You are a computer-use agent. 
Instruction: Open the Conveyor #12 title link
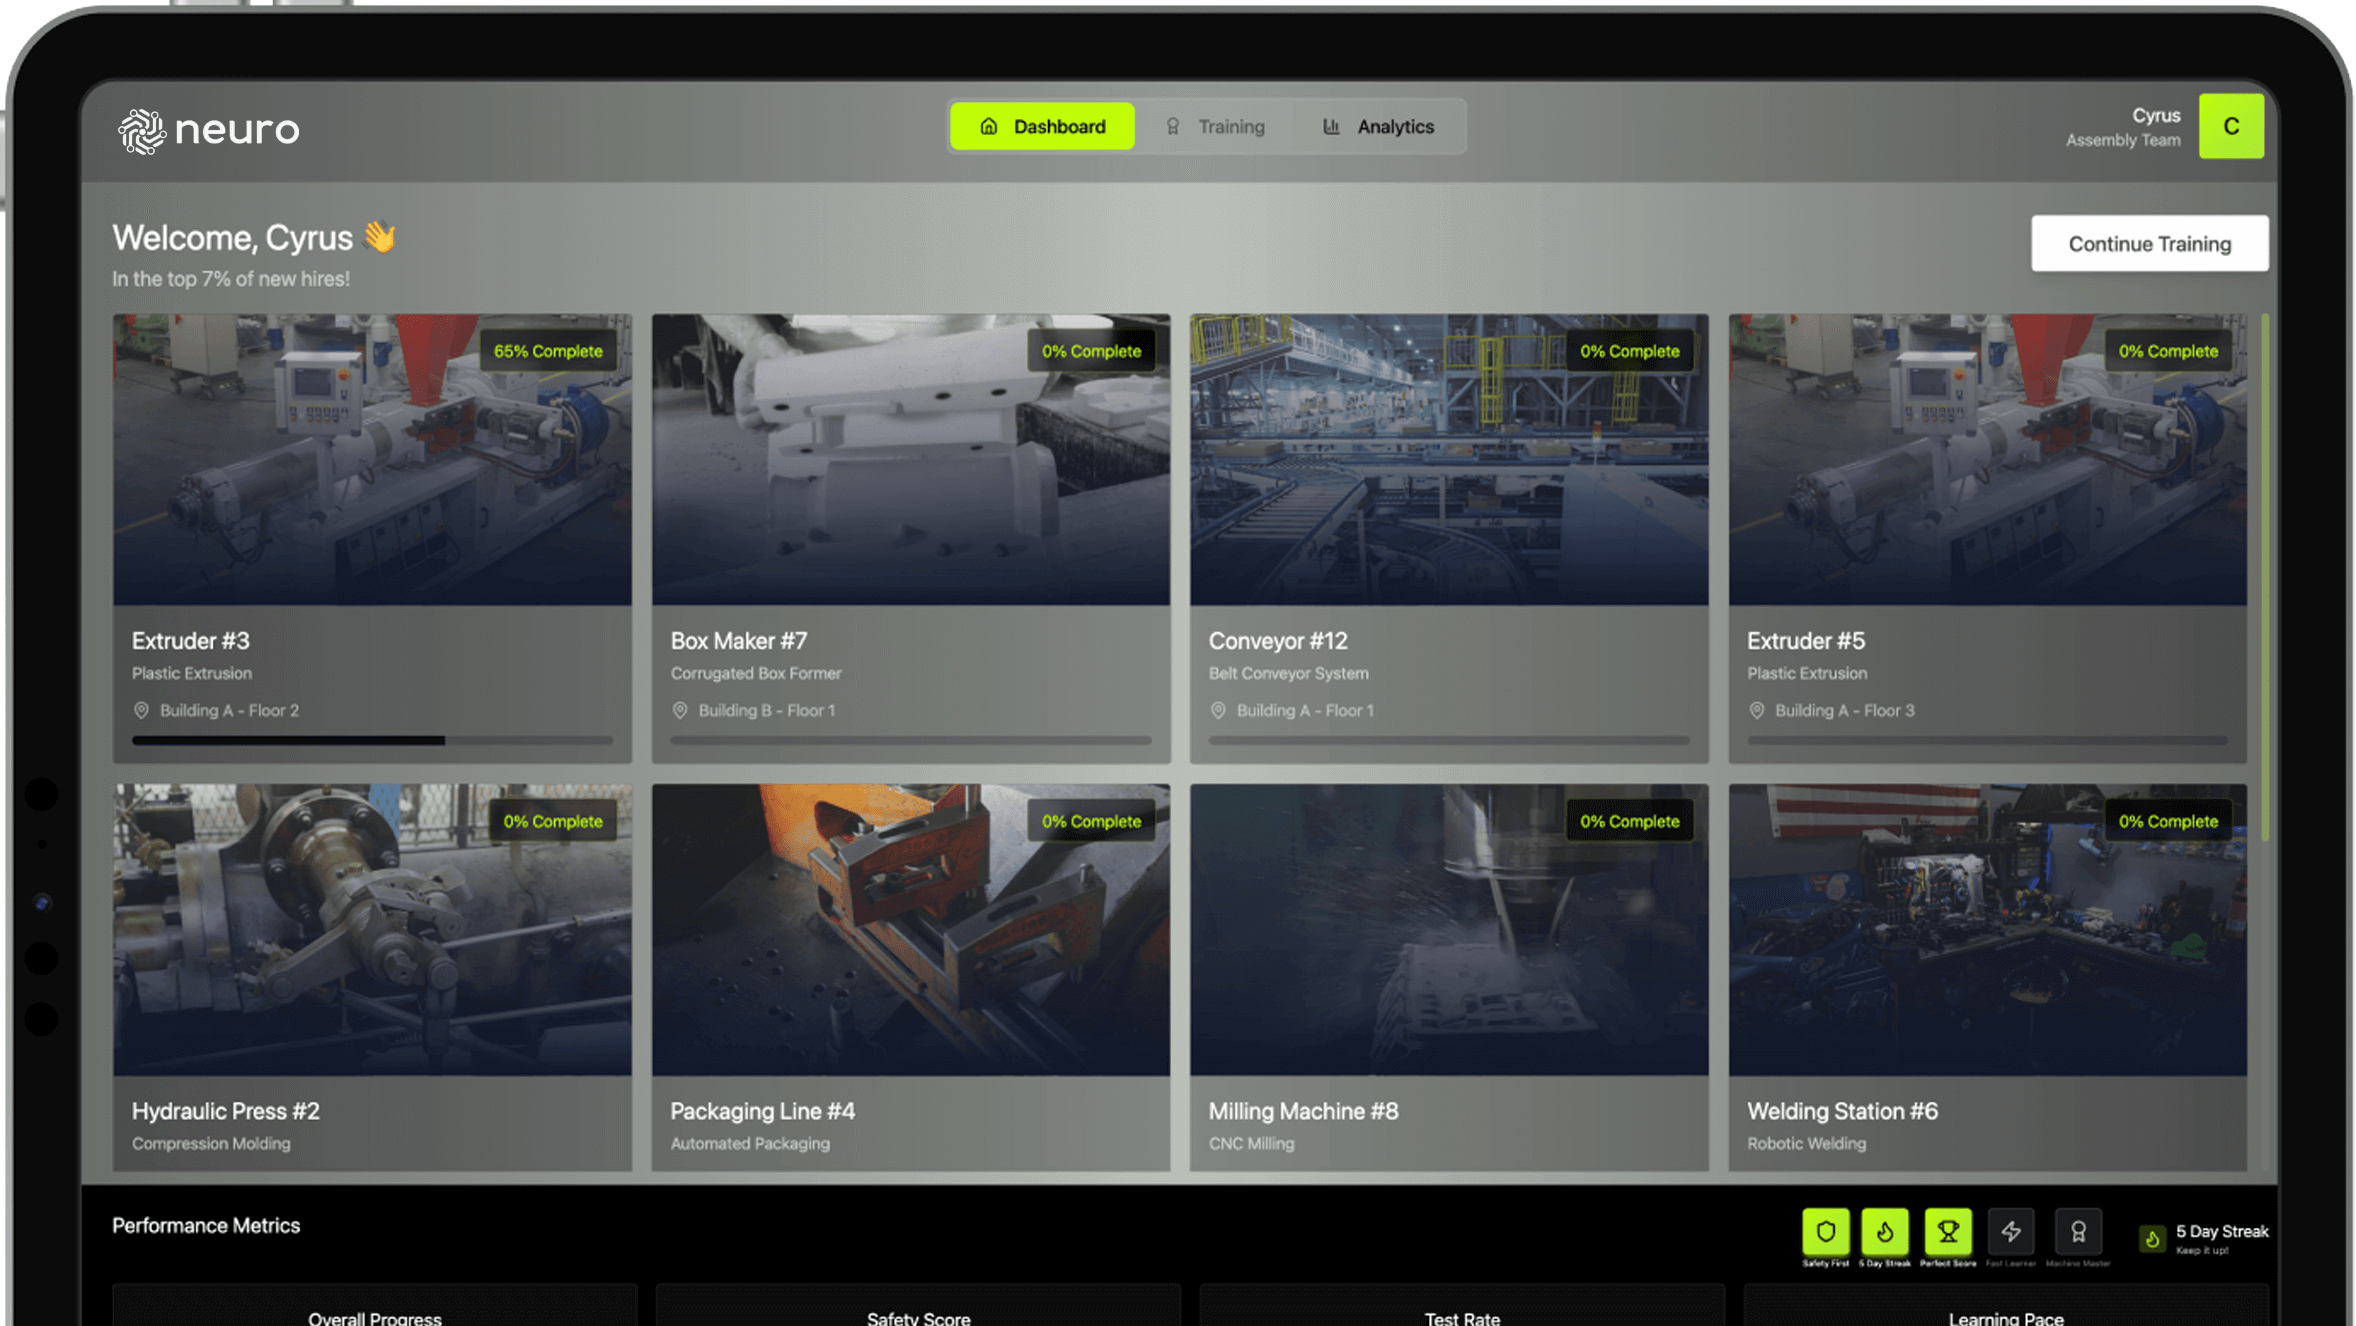tap(1277, 641)
